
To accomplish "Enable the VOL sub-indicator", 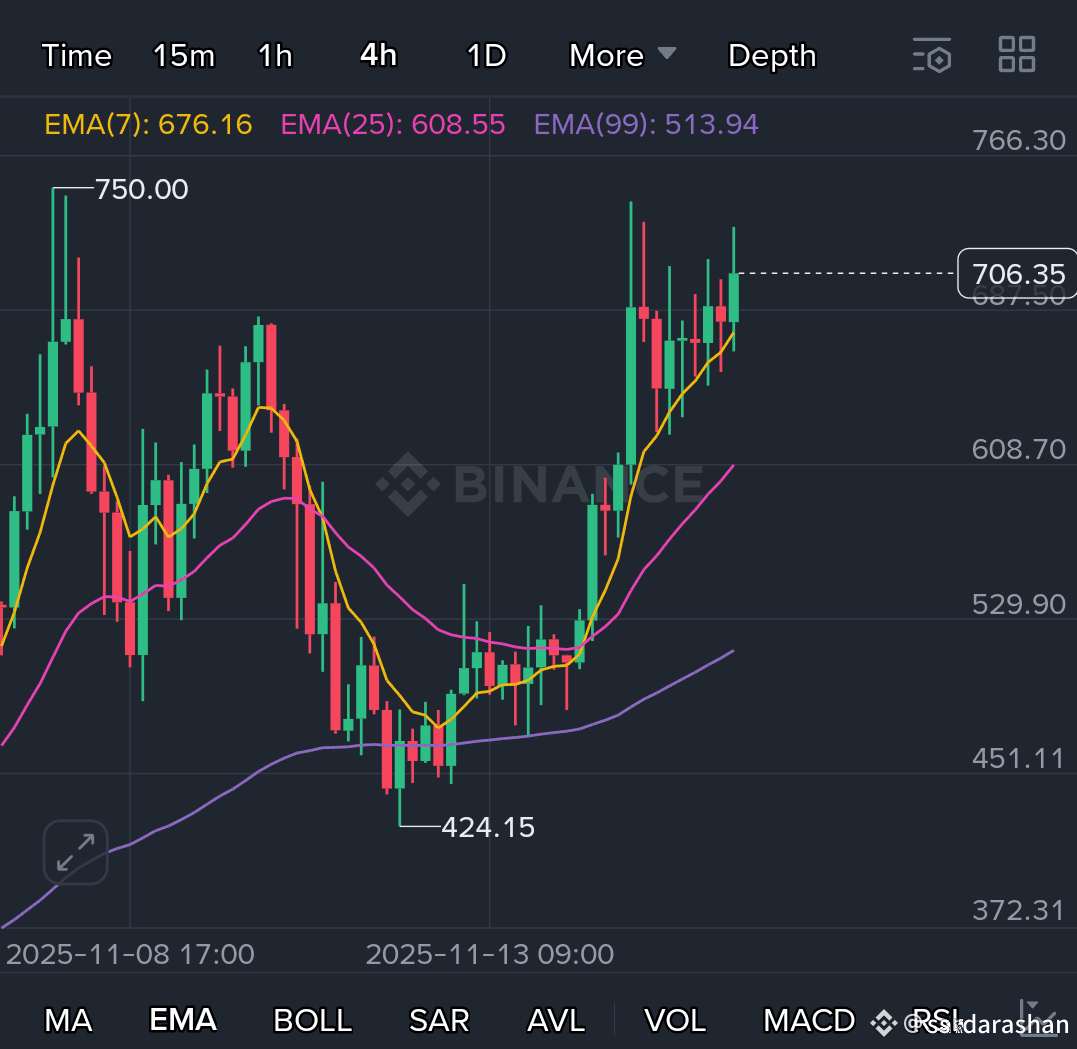I will pos(674,1020).
